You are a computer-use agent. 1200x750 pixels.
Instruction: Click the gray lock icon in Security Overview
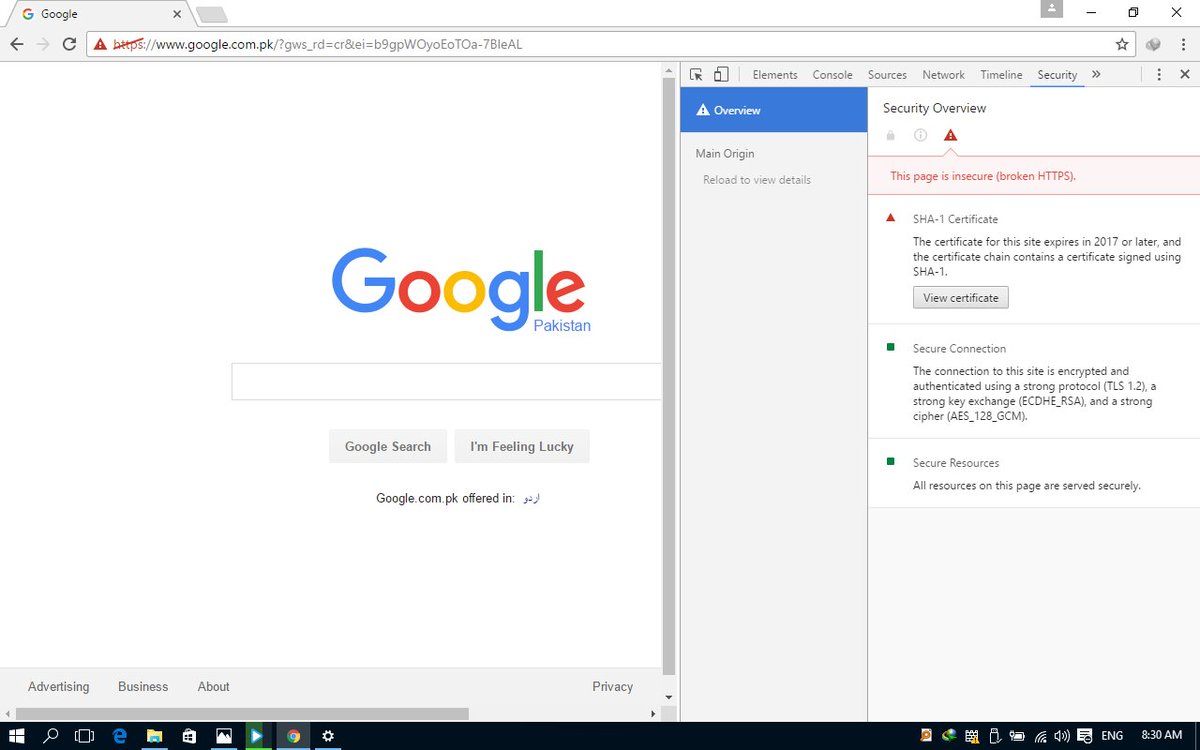pos(891,135)
